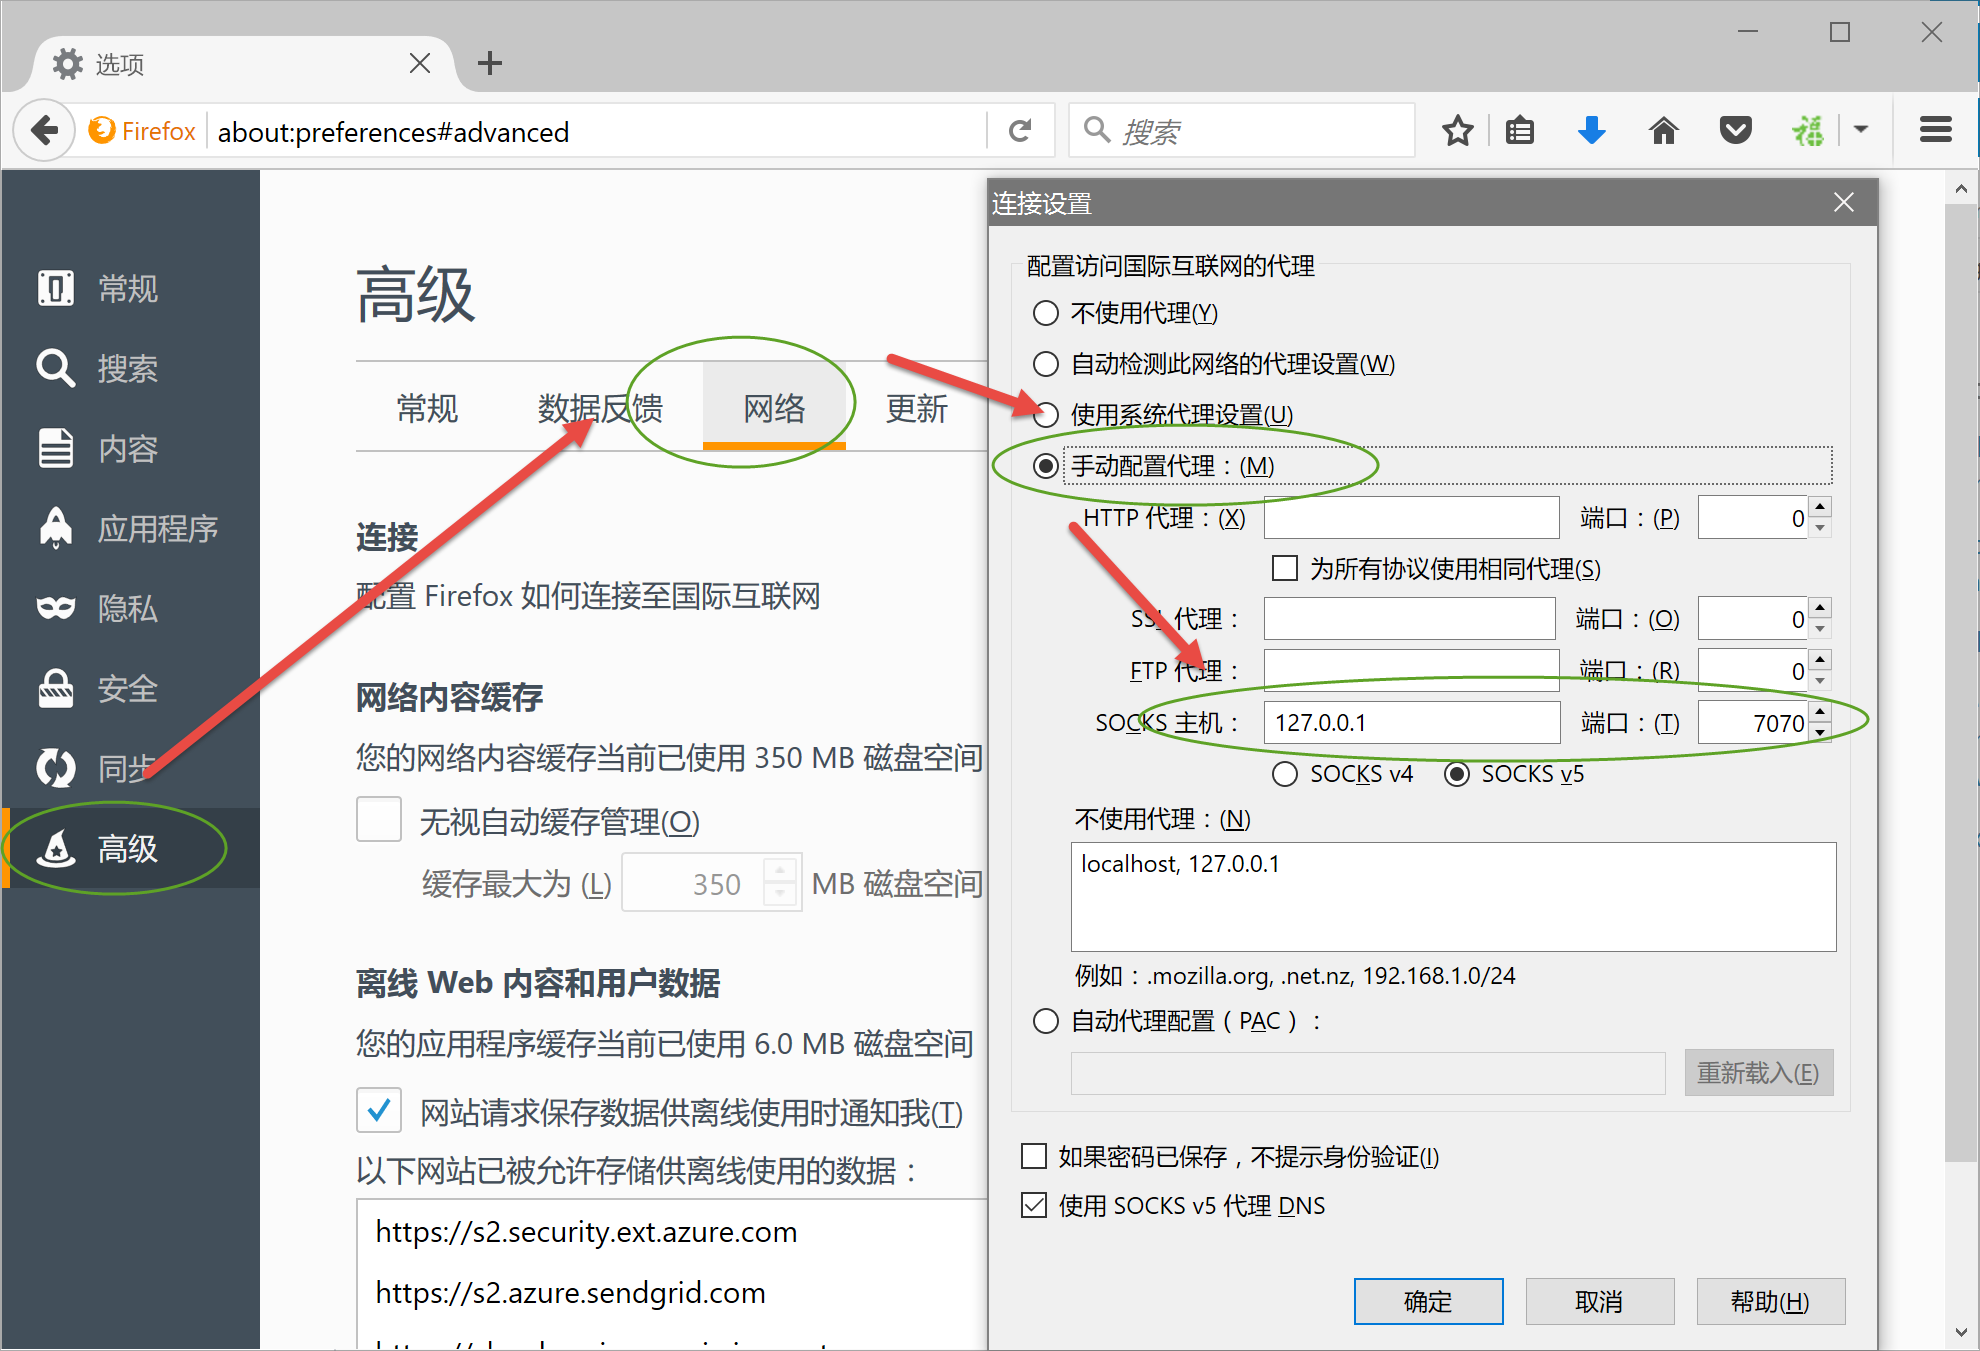The image size is (1980, 1351).
Task: Open the 内容 section in the sidebar
Action: click(130, 449)
